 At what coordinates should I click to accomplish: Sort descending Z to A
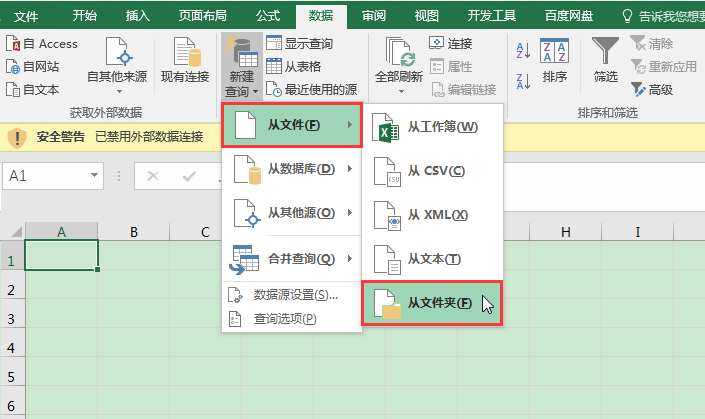coord(523,81)
